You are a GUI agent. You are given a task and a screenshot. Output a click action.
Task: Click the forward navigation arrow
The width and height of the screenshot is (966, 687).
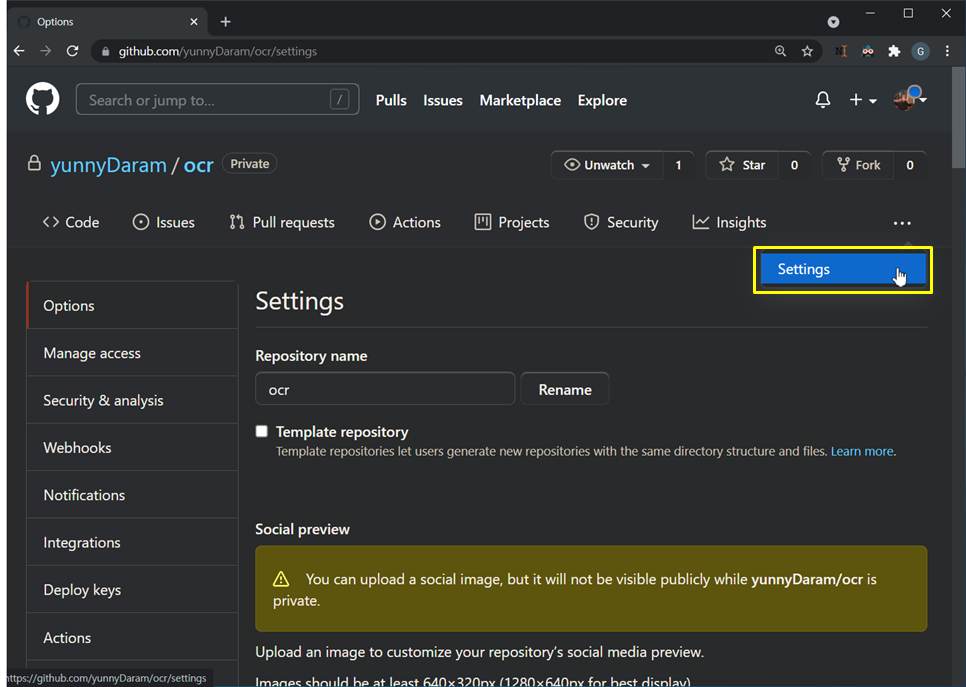46,51
